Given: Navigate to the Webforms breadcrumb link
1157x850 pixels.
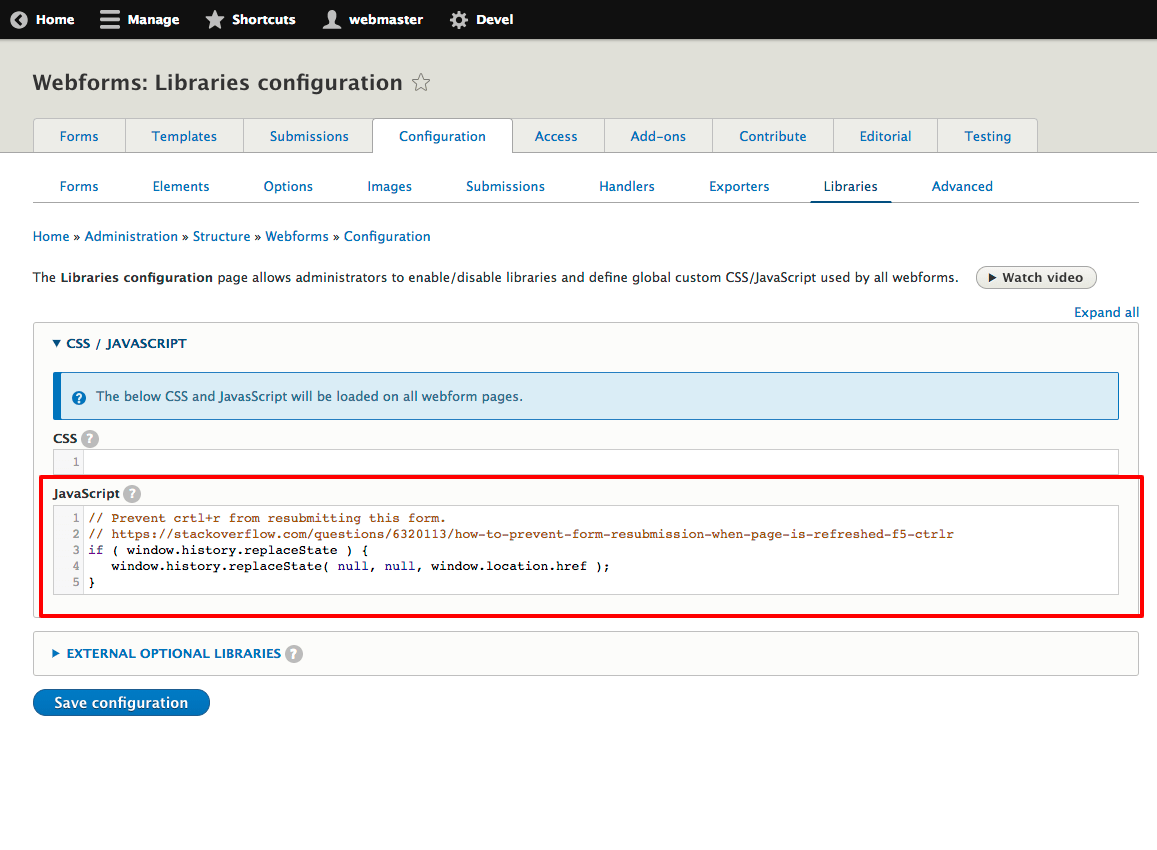Looking at the screenshot, I should click(297, 236).
